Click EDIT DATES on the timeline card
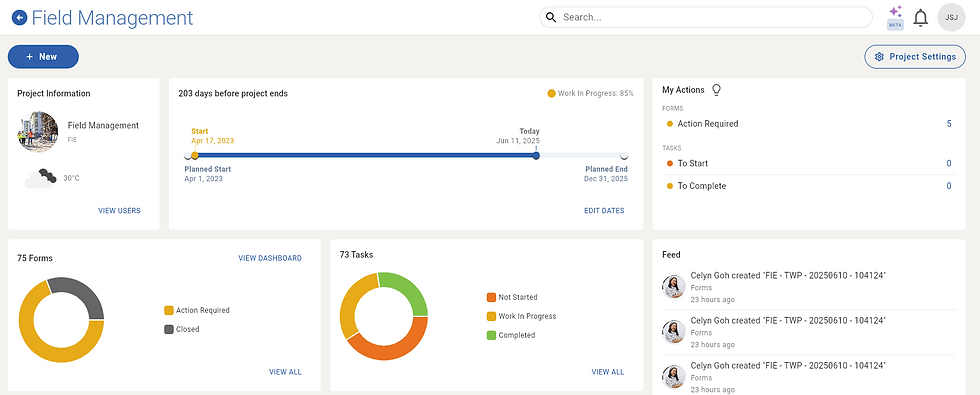 coord(604,211)
